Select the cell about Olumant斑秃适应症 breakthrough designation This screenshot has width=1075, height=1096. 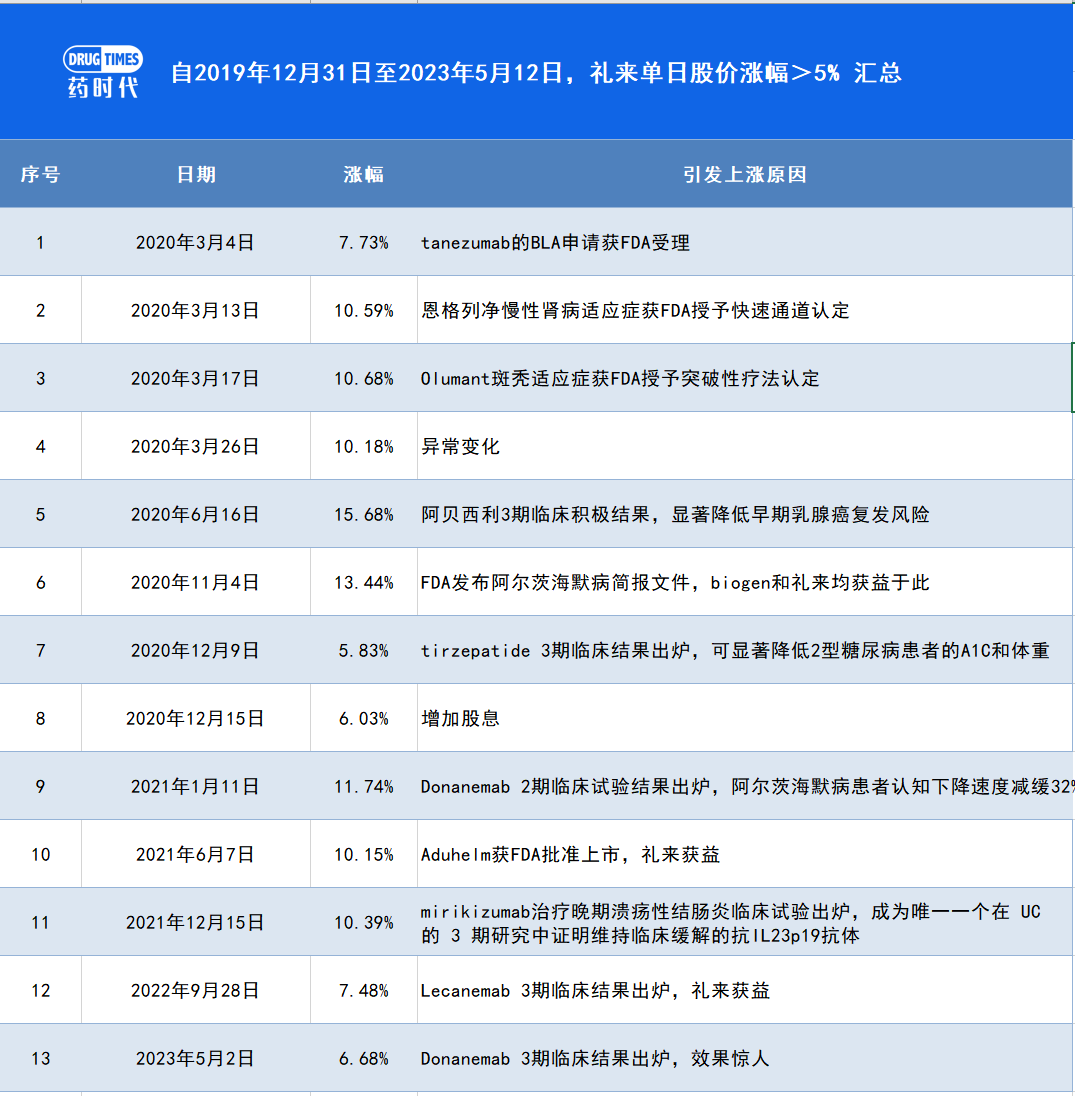pyautogui.click(x=620, y=378)
